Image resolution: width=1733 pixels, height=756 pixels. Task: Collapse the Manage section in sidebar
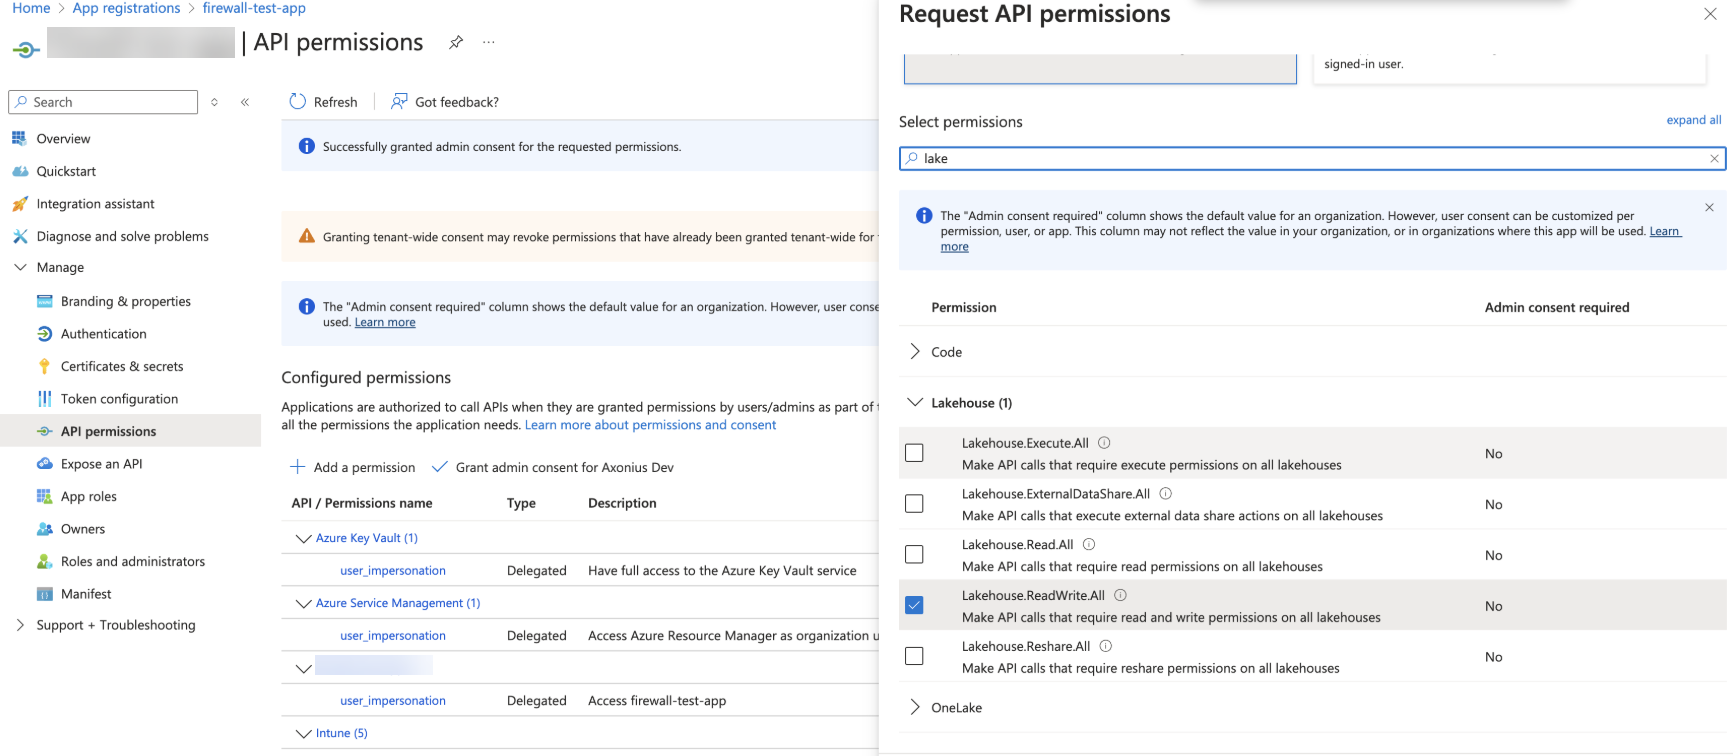[x=20, y=267]
